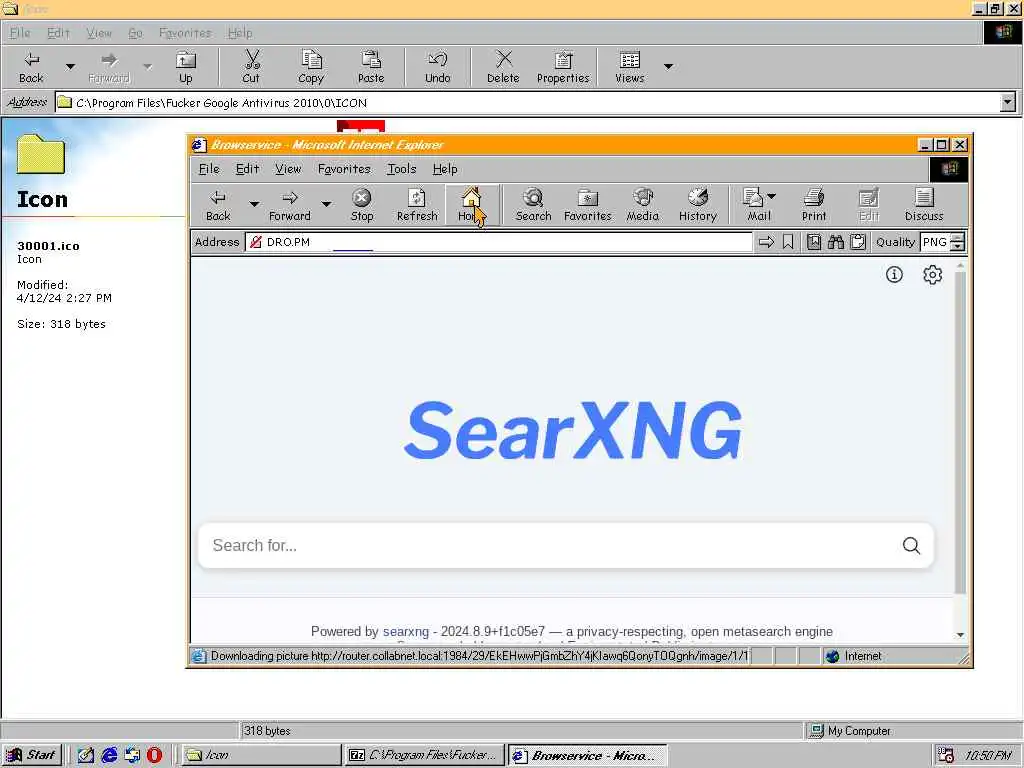Click Copy in the Icon folder toolbar
This screenshot has width=1024, height=768.
pos(311,67)
